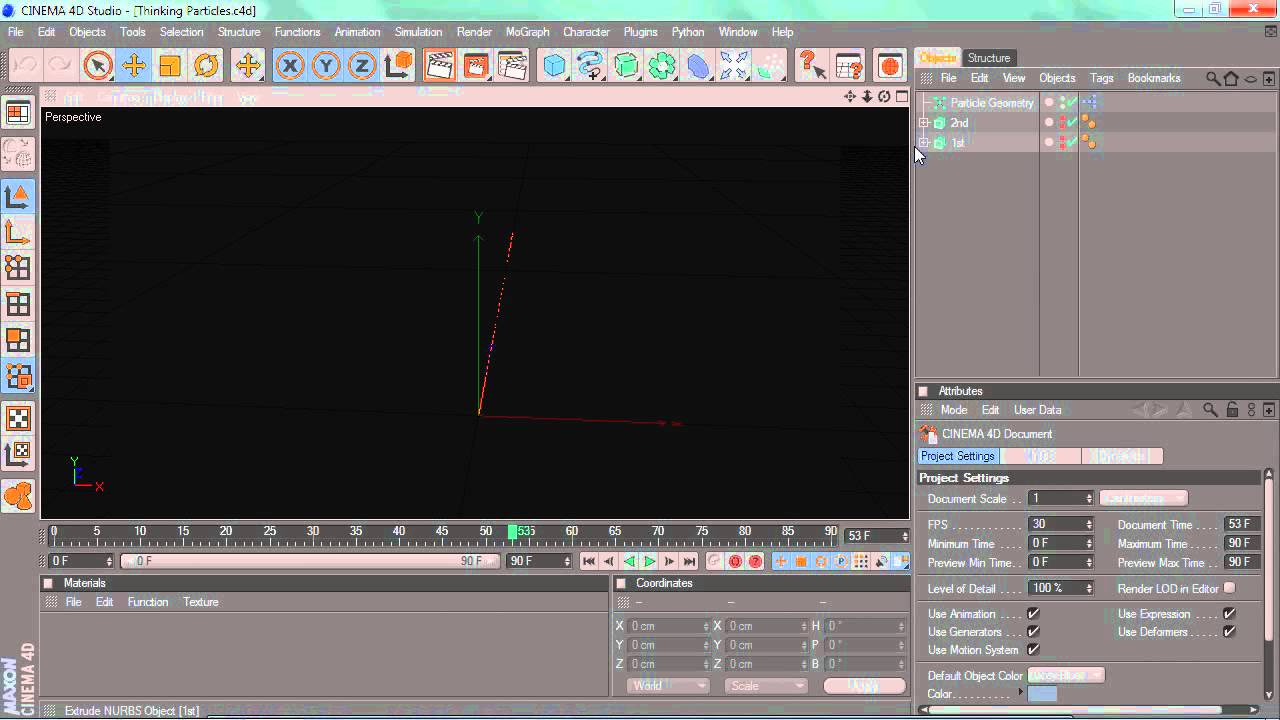Image resolution: width=1280 pixels, height=720 pixels.
Task: Open the NURBS generators green cube icon
Action: tap(626, 66)
